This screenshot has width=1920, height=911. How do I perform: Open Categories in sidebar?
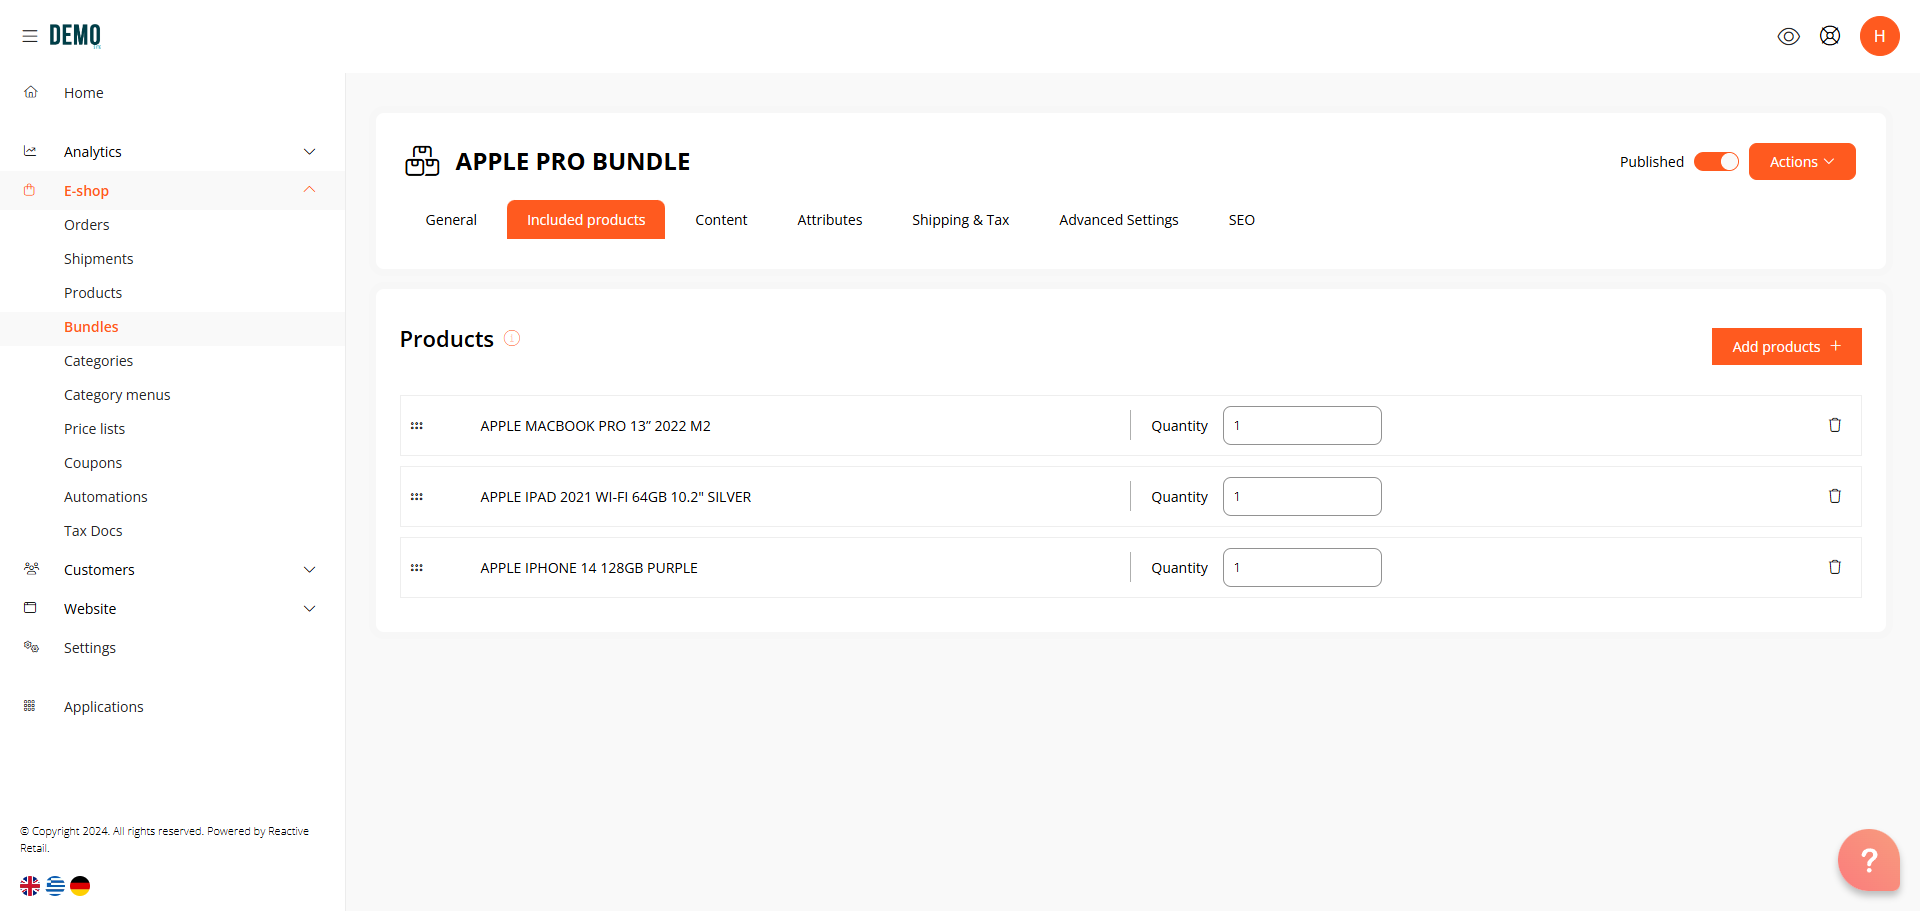(x=98, y=361)
